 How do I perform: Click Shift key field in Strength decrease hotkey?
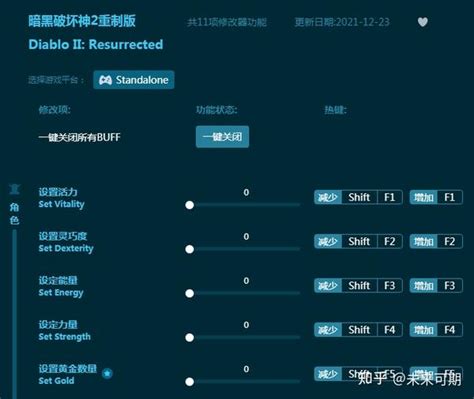click(x=359, y=330)
